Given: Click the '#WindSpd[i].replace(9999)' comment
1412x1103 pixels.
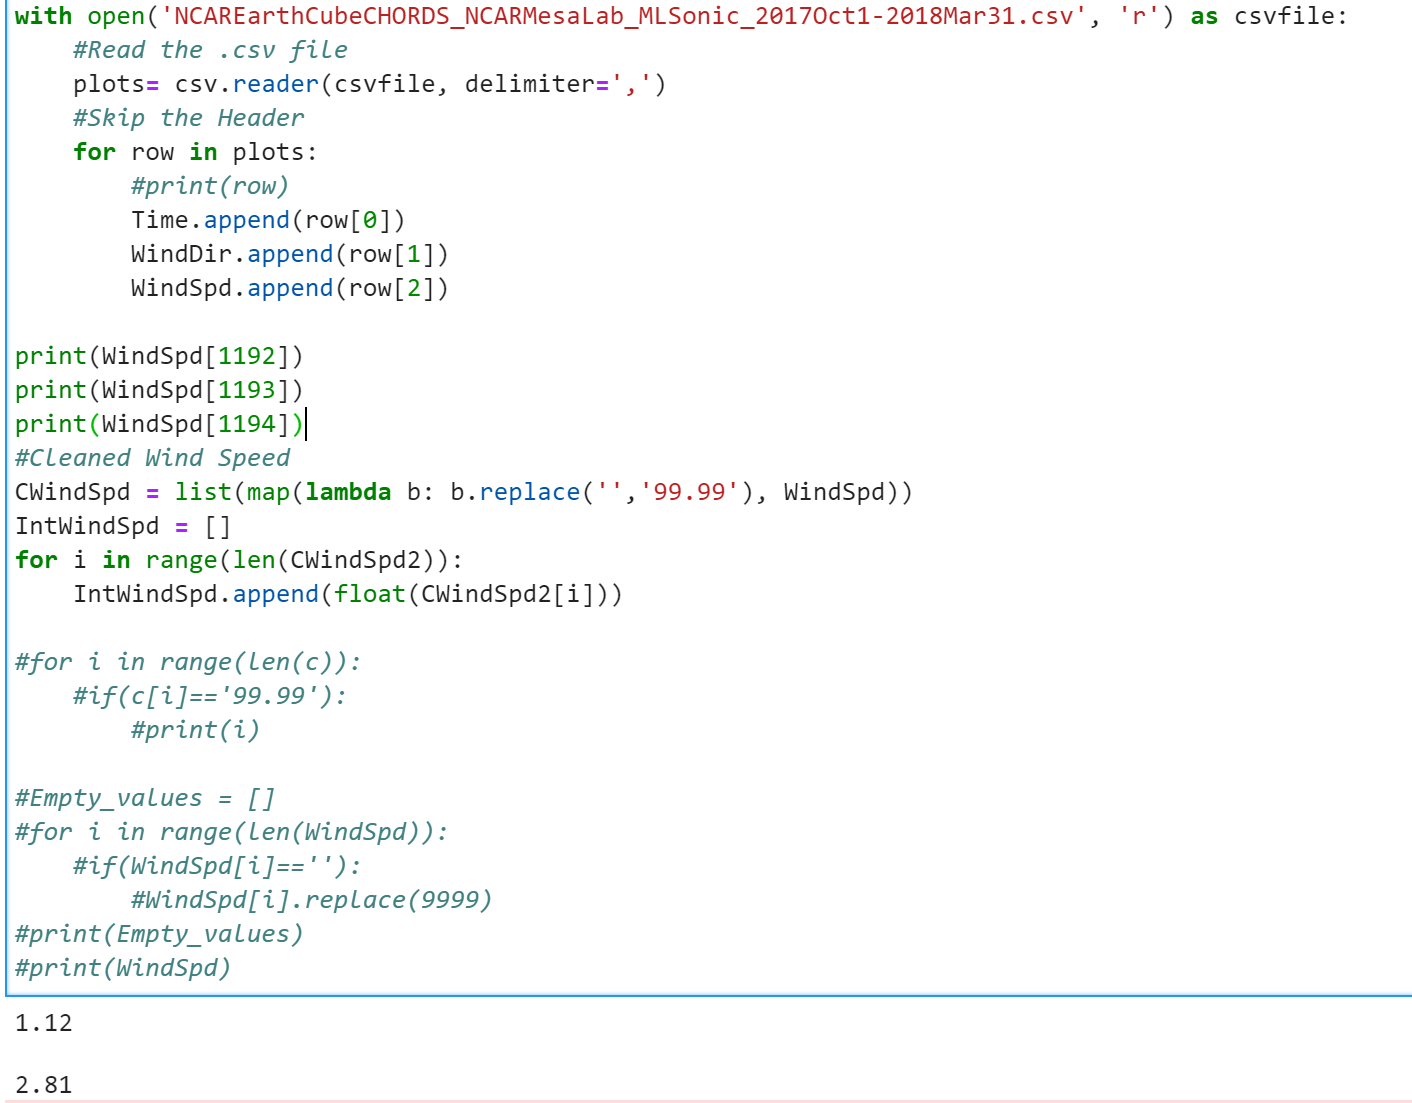Looking at the screenshot, I should tap(311, 900).
